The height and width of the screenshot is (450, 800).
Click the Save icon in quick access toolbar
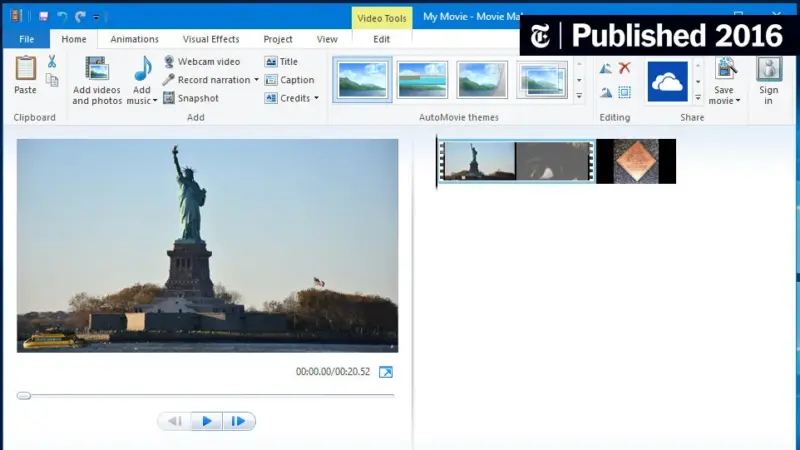pyautogui.click(x=43, y=16)
